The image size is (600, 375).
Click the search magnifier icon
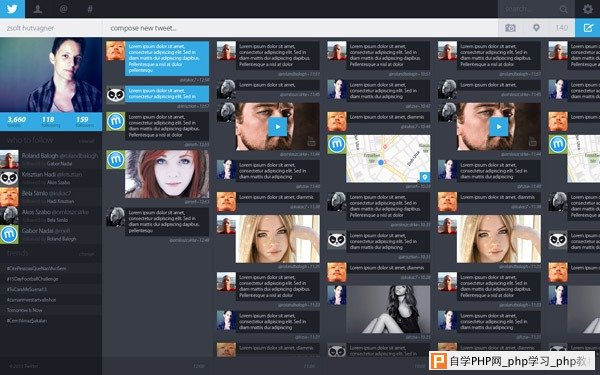coord(563,9)
